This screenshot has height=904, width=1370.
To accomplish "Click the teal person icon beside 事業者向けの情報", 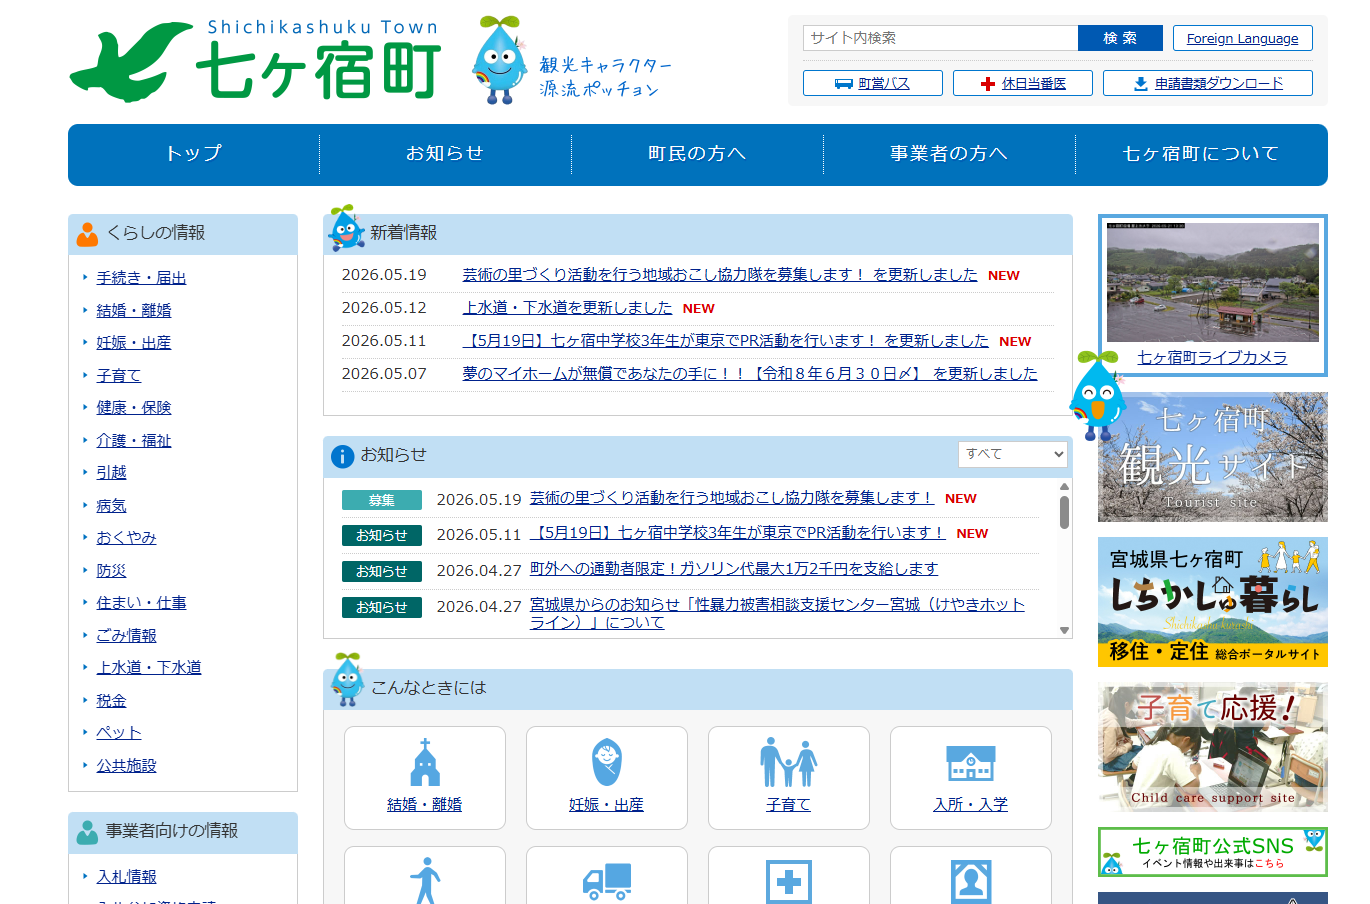I will (x=88, y=832).
